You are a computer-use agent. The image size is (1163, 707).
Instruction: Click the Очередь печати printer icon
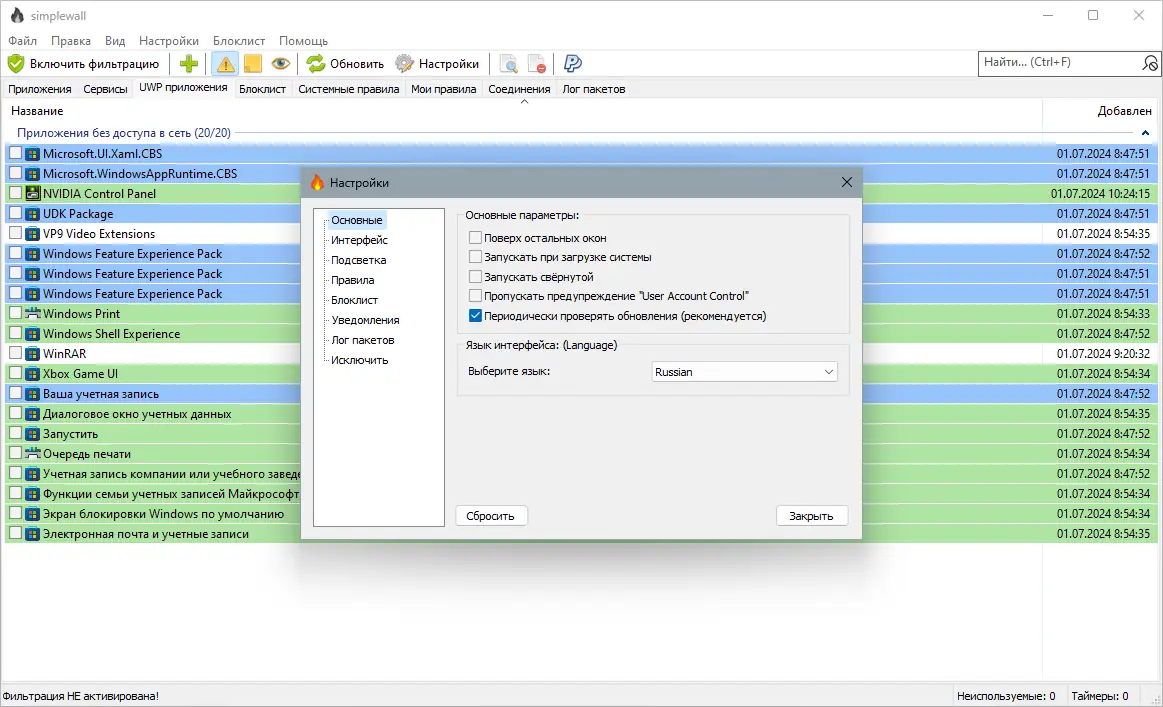(x=32, y=454)
